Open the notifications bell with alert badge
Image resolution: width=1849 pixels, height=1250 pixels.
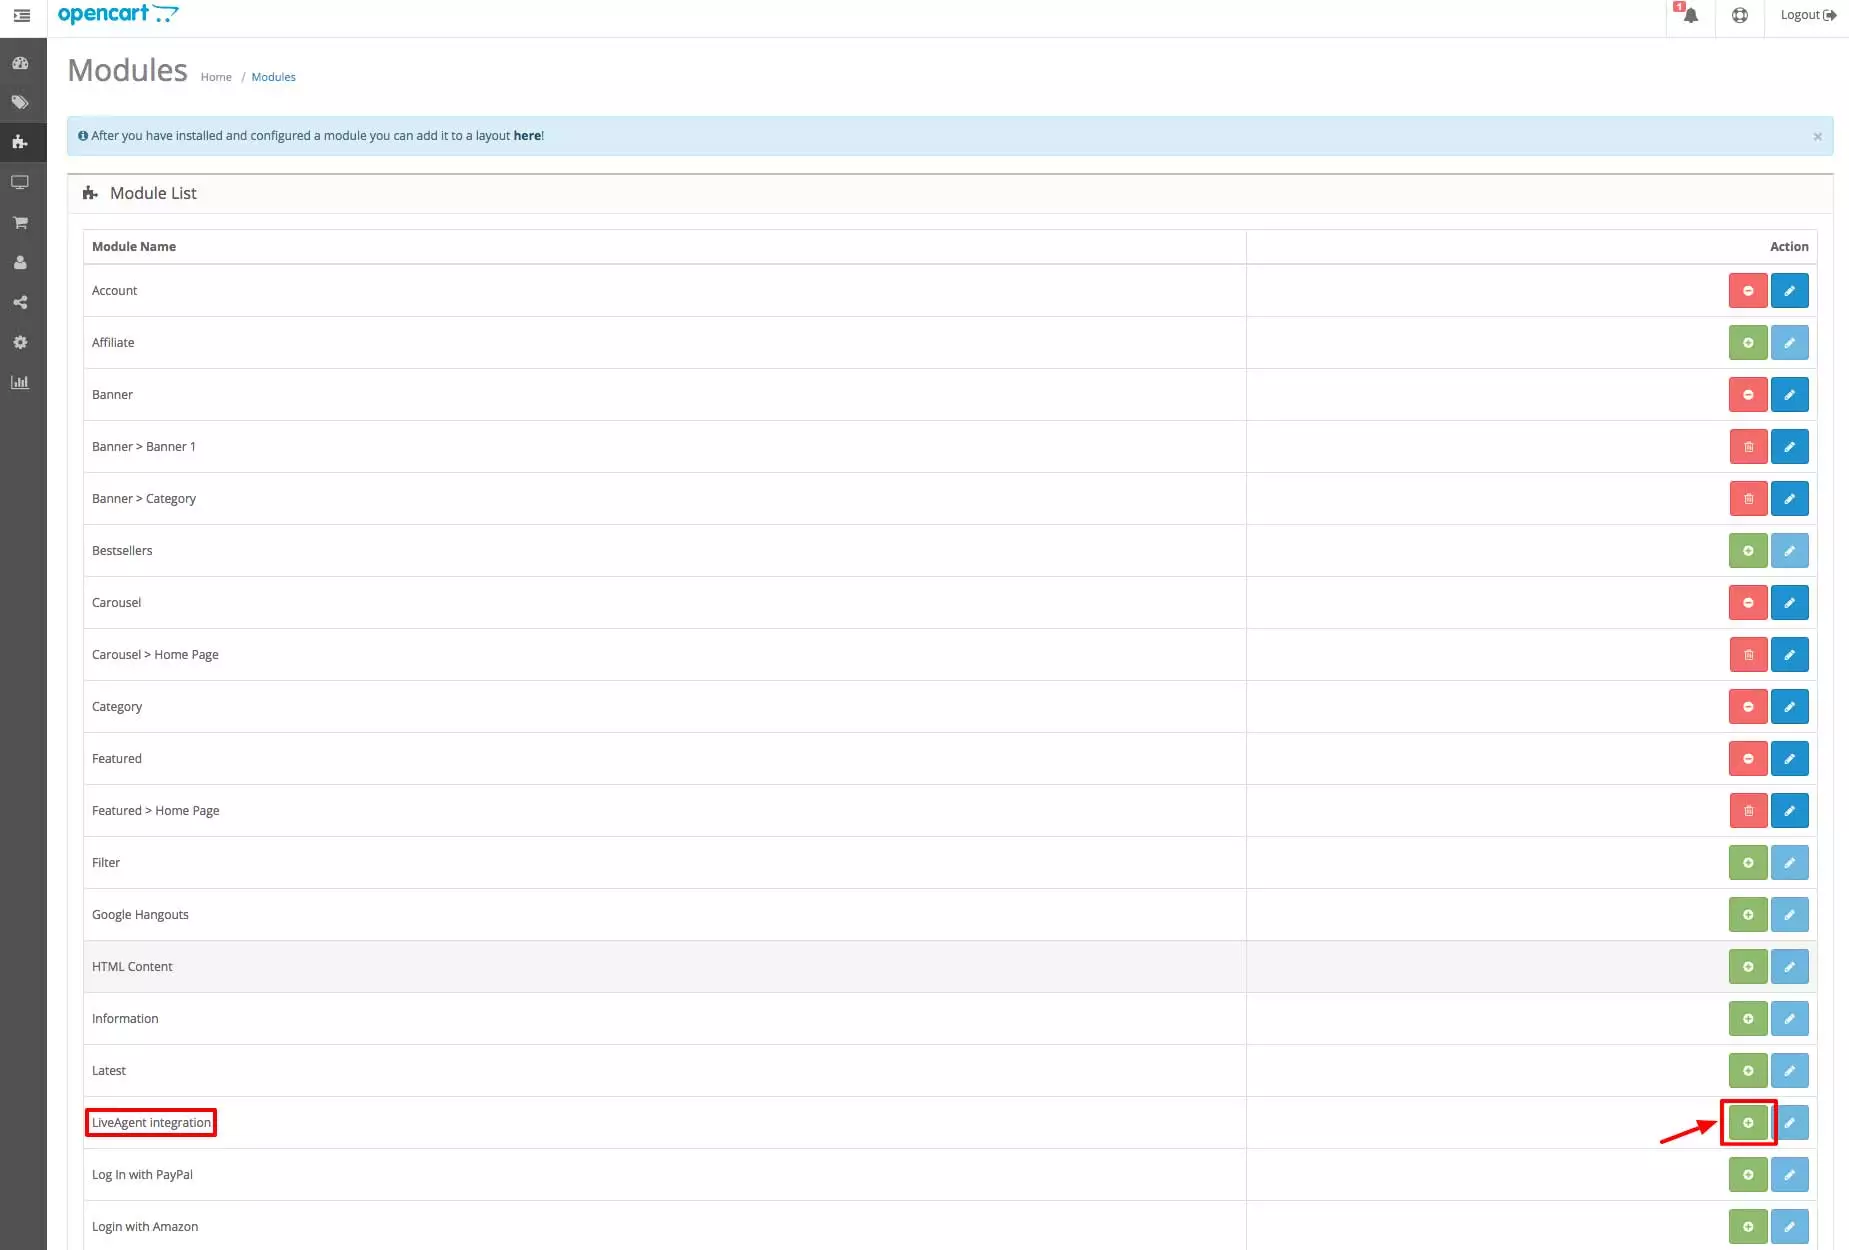[1688, 16]
